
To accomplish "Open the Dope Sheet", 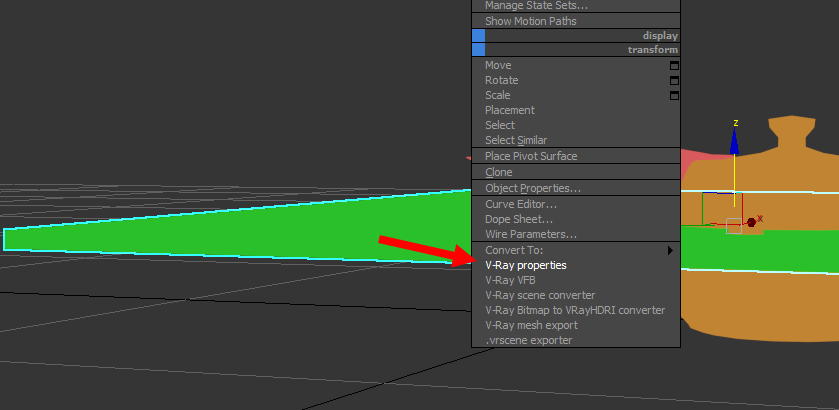I will click(576, 219).
